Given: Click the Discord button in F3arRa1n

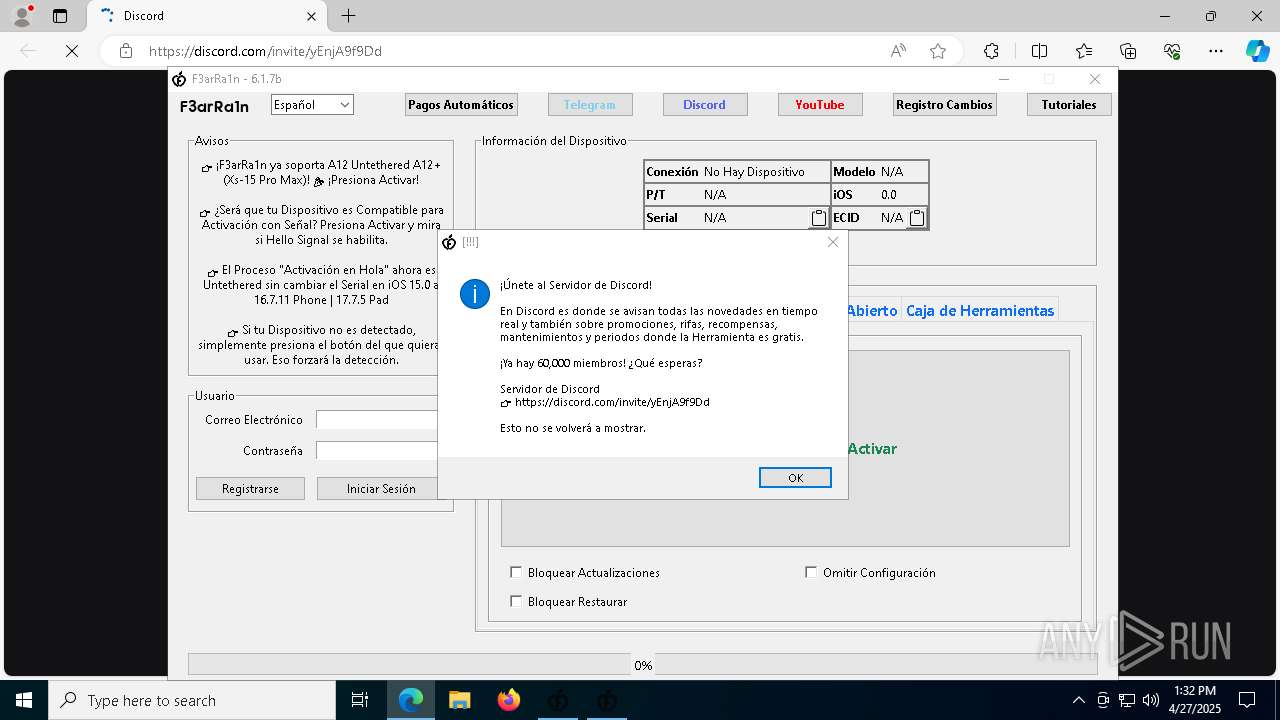Looking at the screenshot, I should [x=704, y=104].
